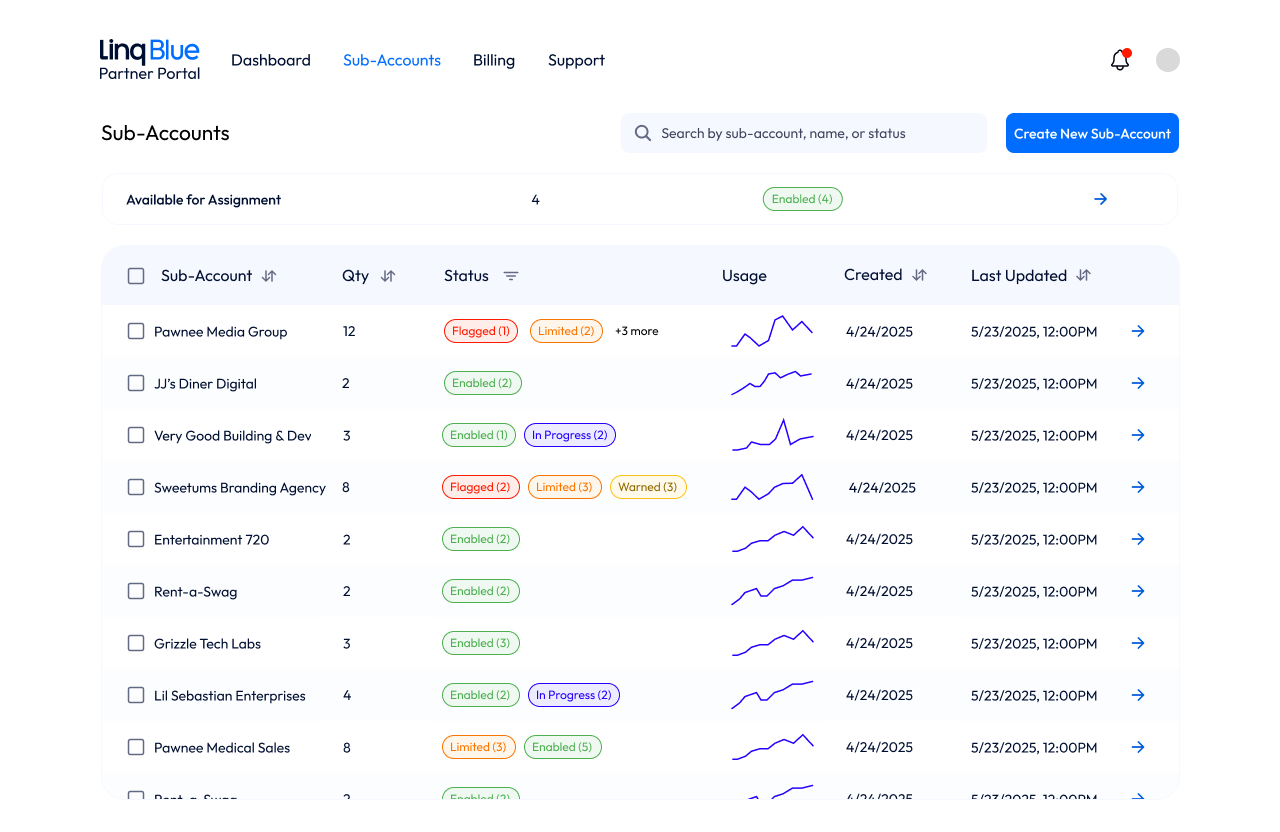The height and width of the screenshot is (832, 1280).
Task: Open Entertainment 720 row arrow
Action: coord(1138,539)
